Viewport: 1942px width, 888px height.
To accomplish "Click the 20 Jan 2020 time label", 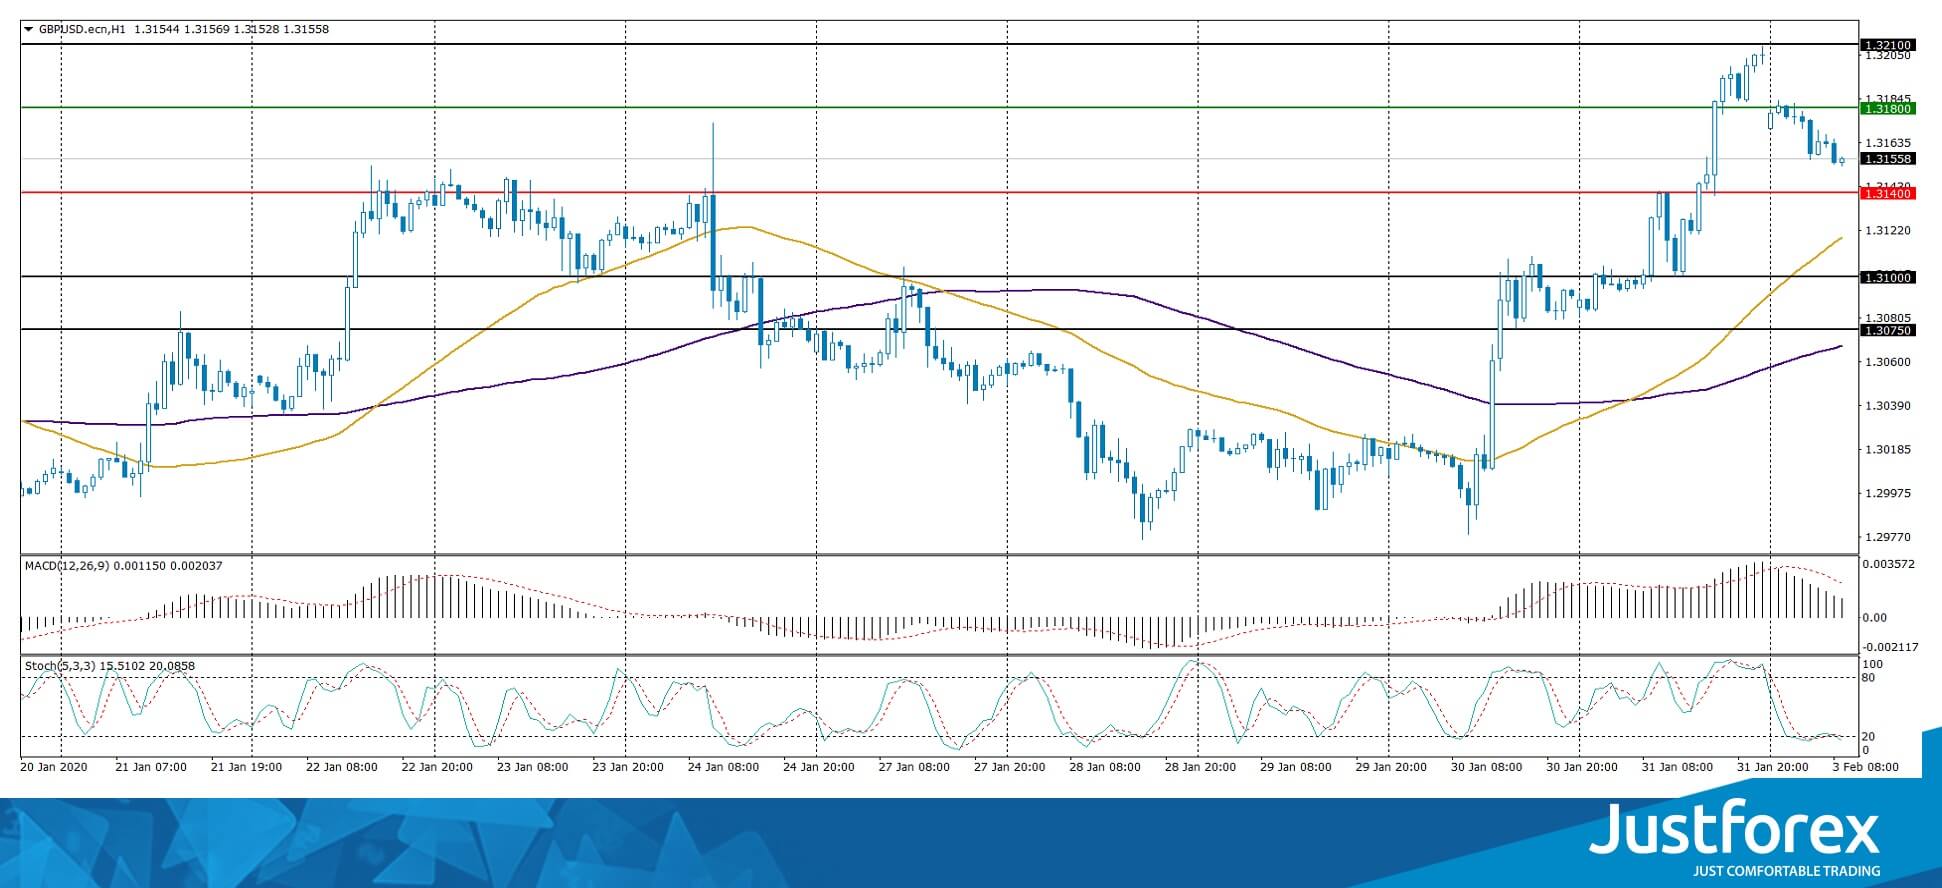I will [54, 767].
